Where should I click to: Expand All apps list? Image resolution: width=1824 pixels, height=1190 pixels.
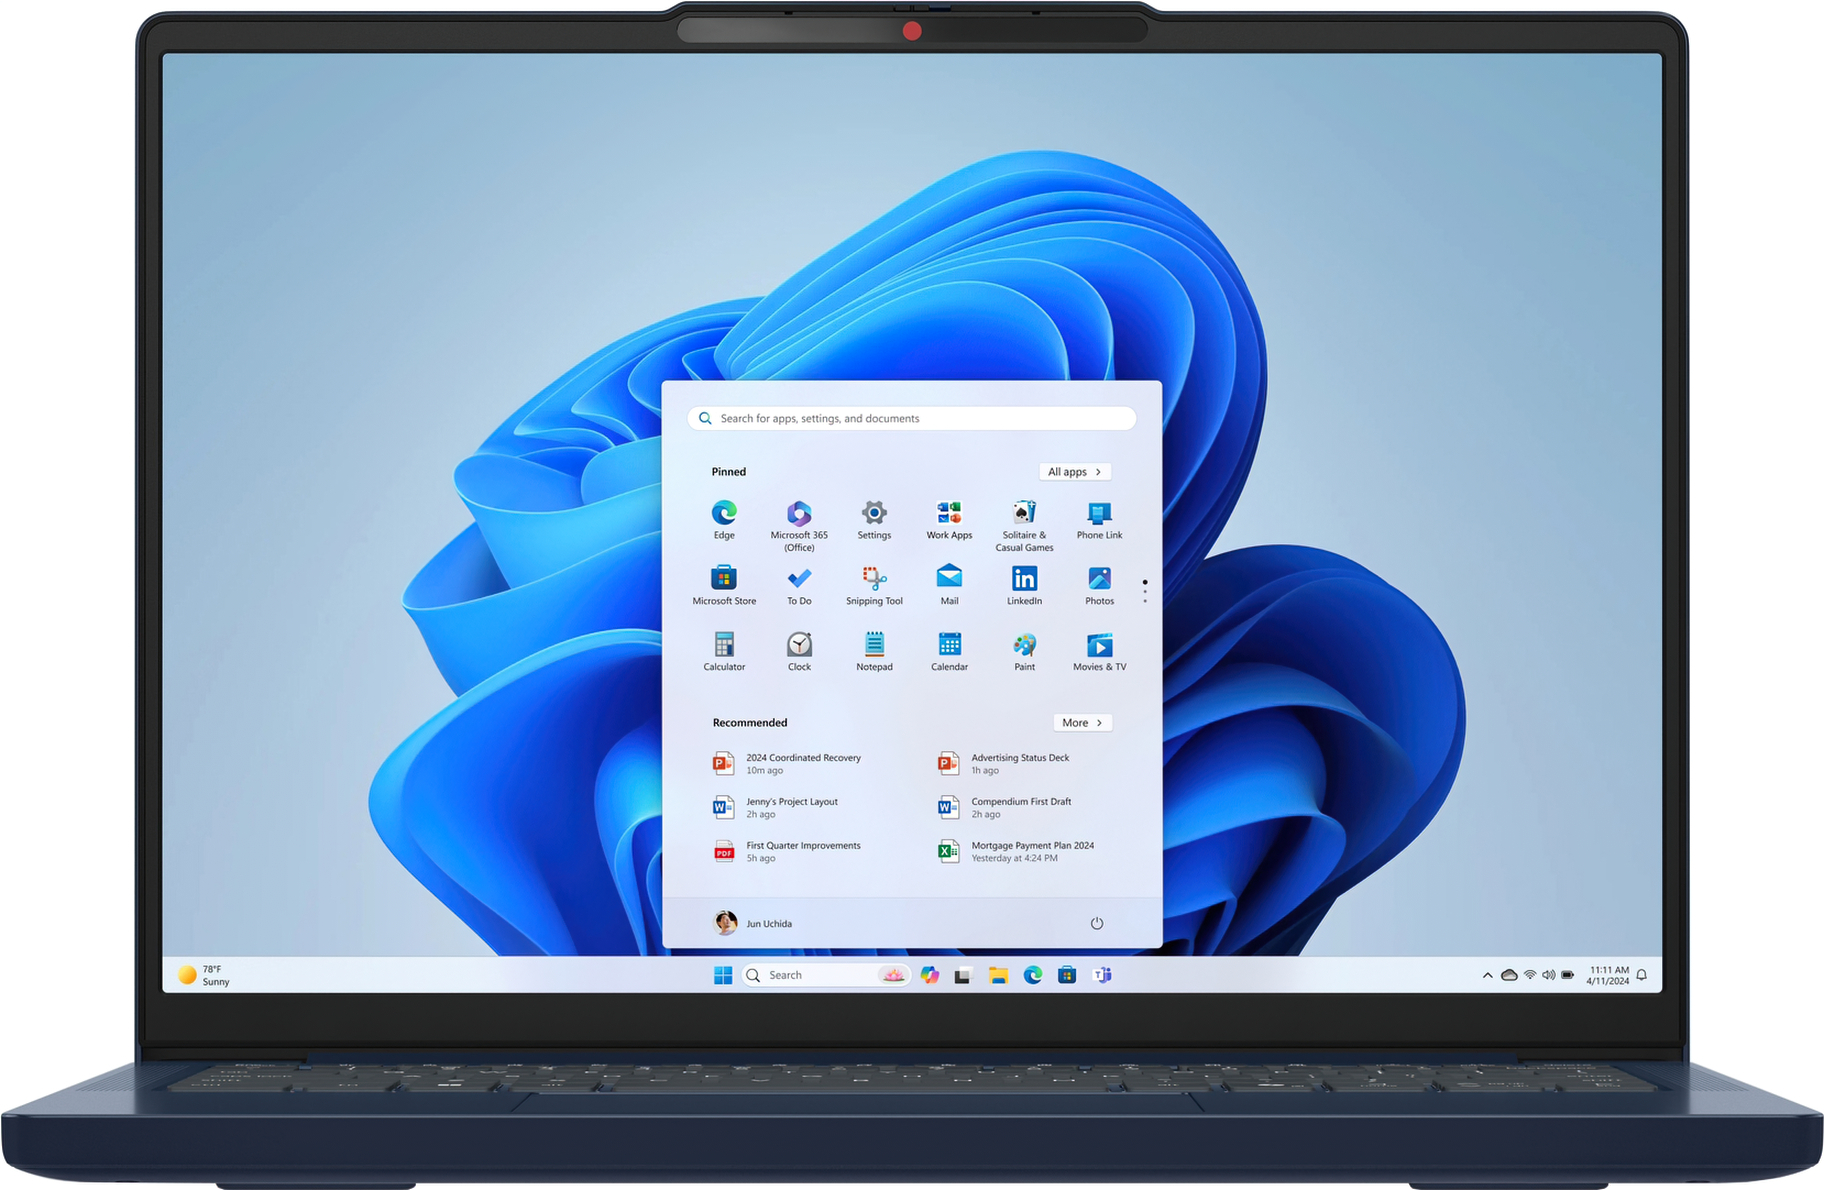(x=1075, y=471)
